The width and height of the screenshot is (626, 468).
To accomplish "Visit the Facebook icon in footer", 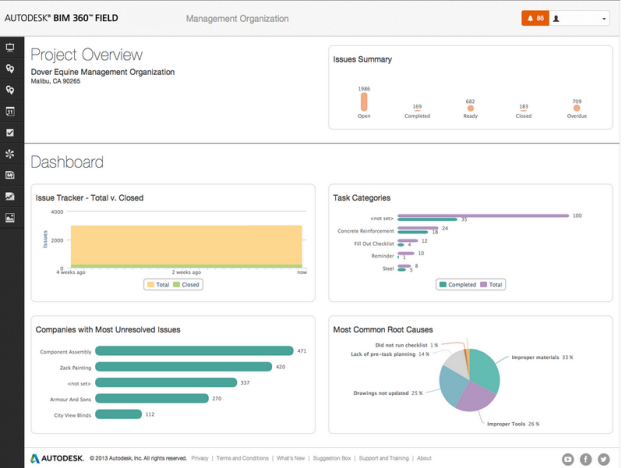I will (586, 459).
